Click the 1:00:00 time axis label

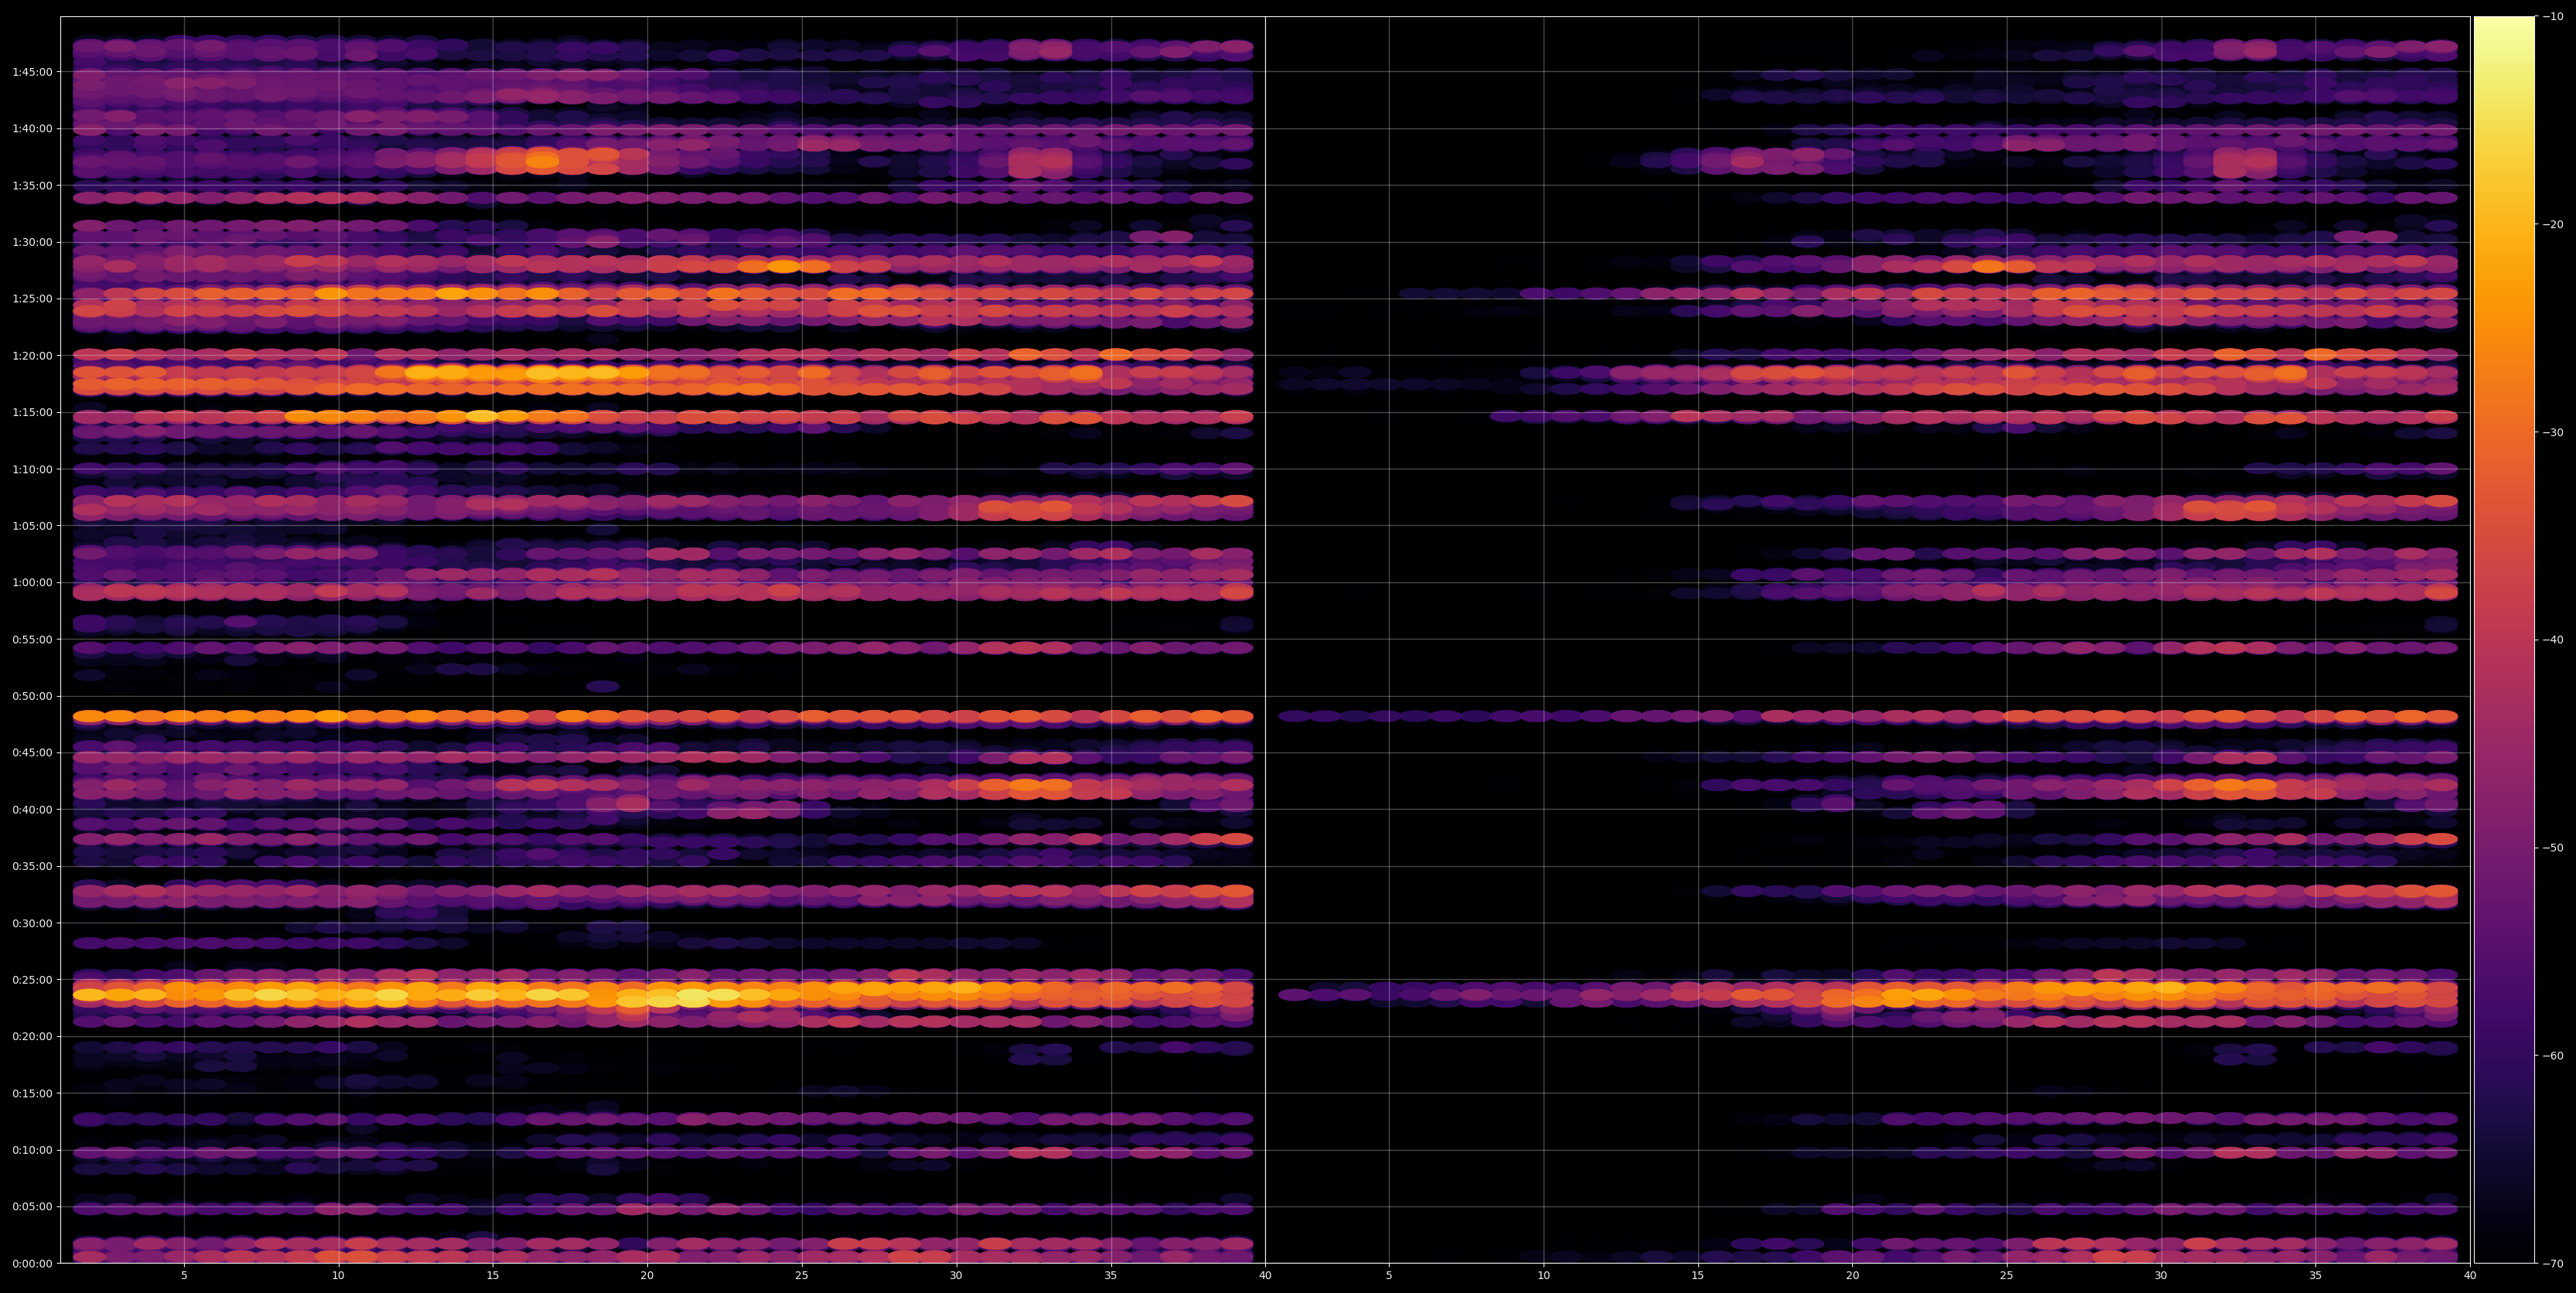coord(32,582)
